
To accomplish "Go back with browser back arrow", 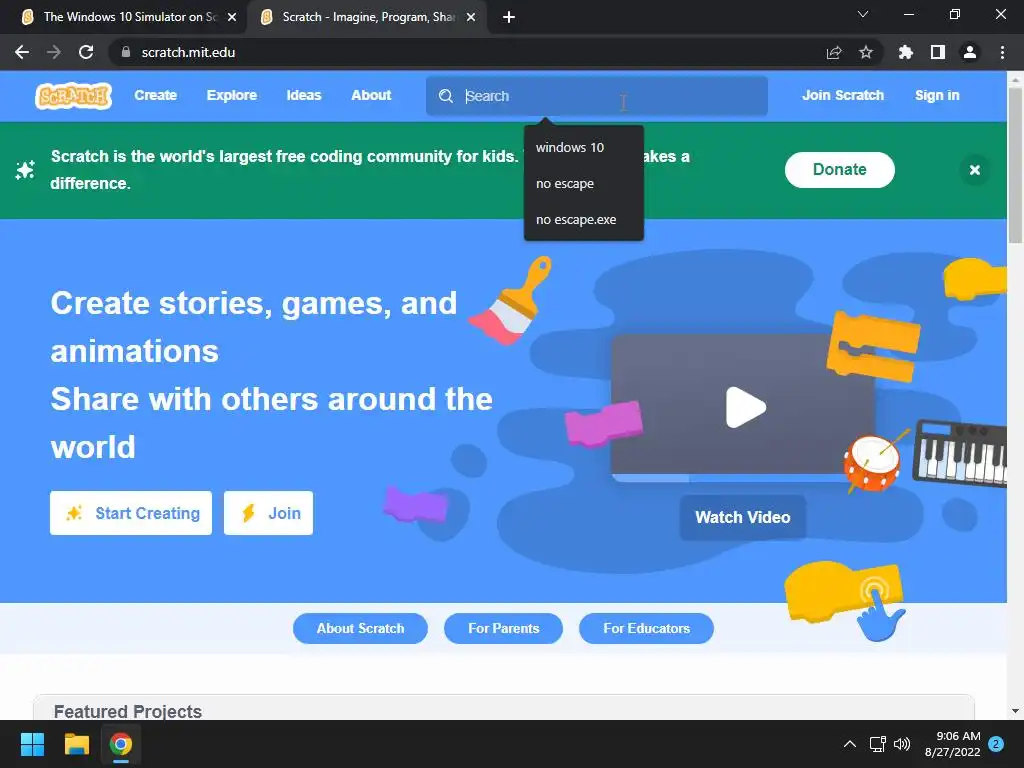I will pyautogui.click(x=22, y=52).
